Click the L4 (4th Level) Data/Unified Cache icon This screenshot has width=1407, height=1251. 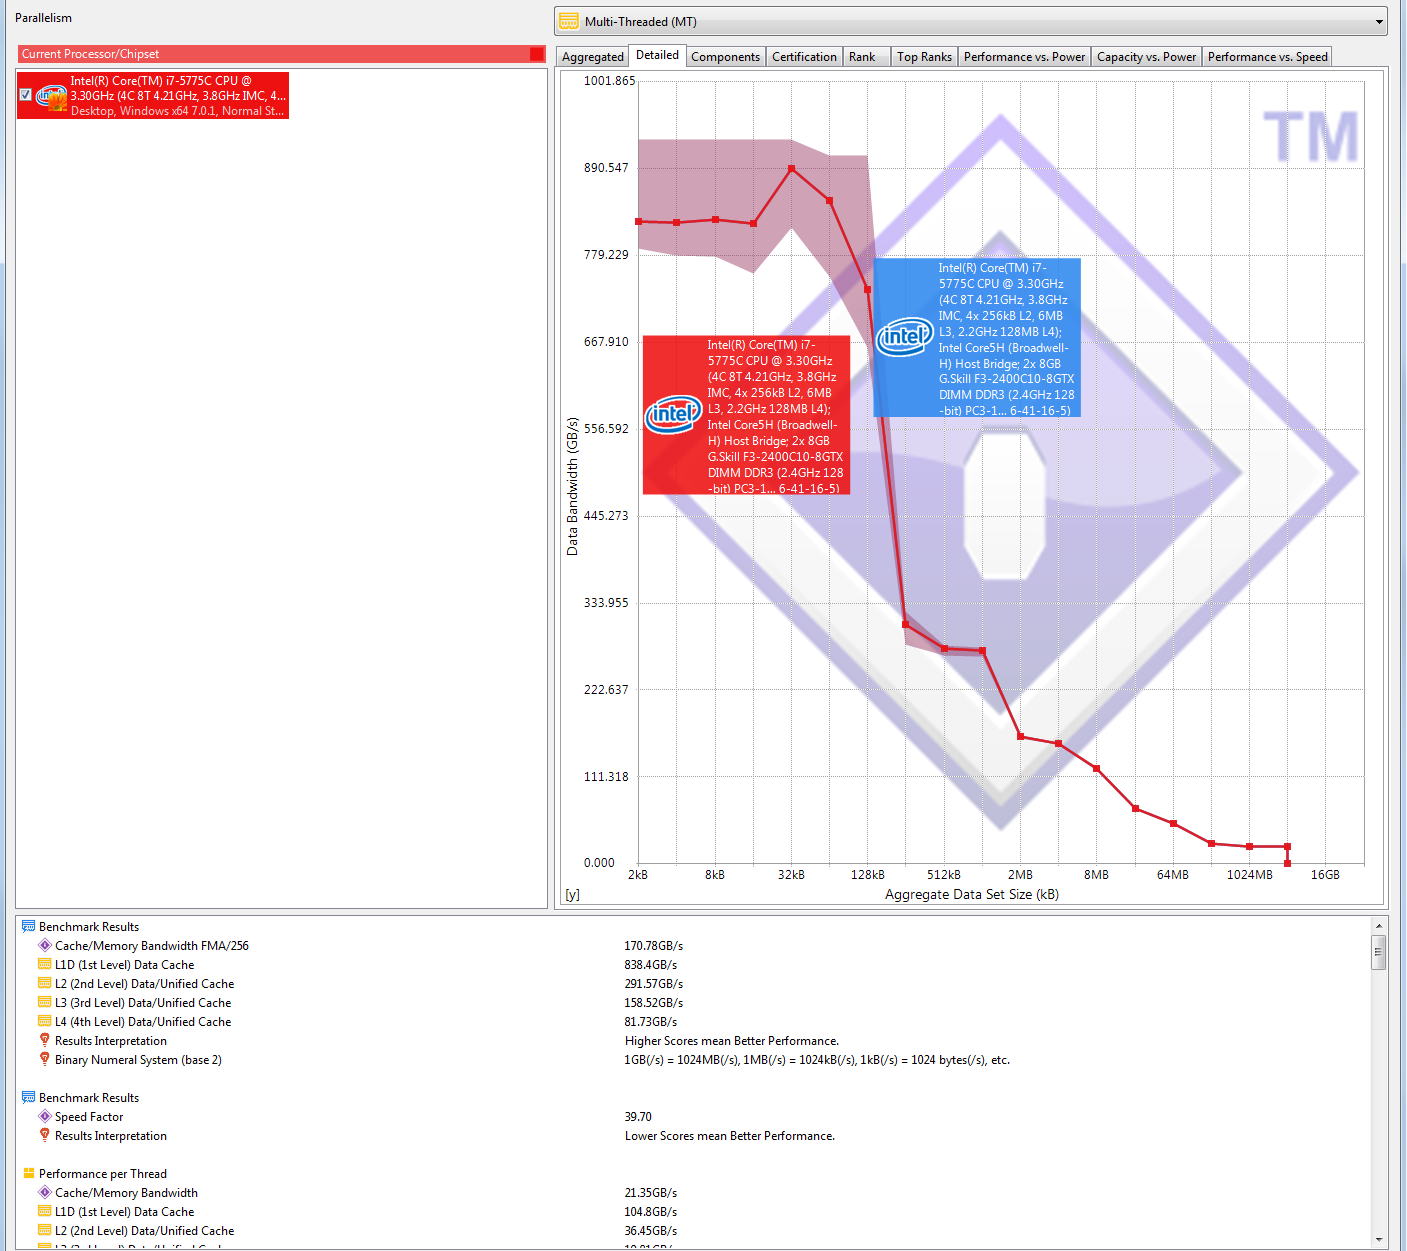tap(45, 1021)
